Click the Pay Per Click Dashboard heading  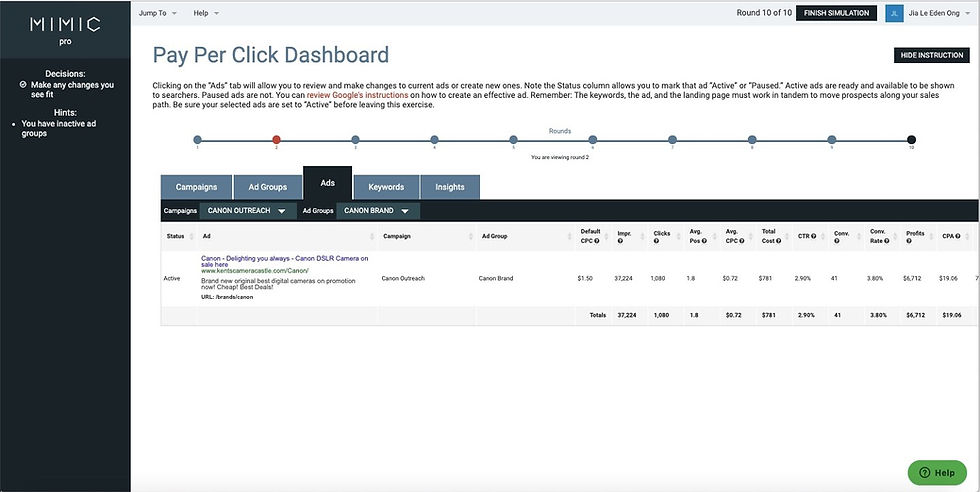[271, 55]
